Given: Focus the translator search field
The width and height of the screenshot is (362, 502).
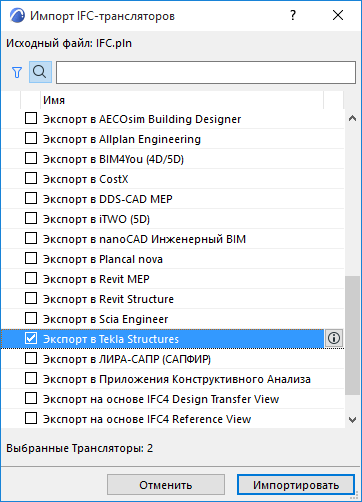Looking at the screenshot, I should 206,72.
